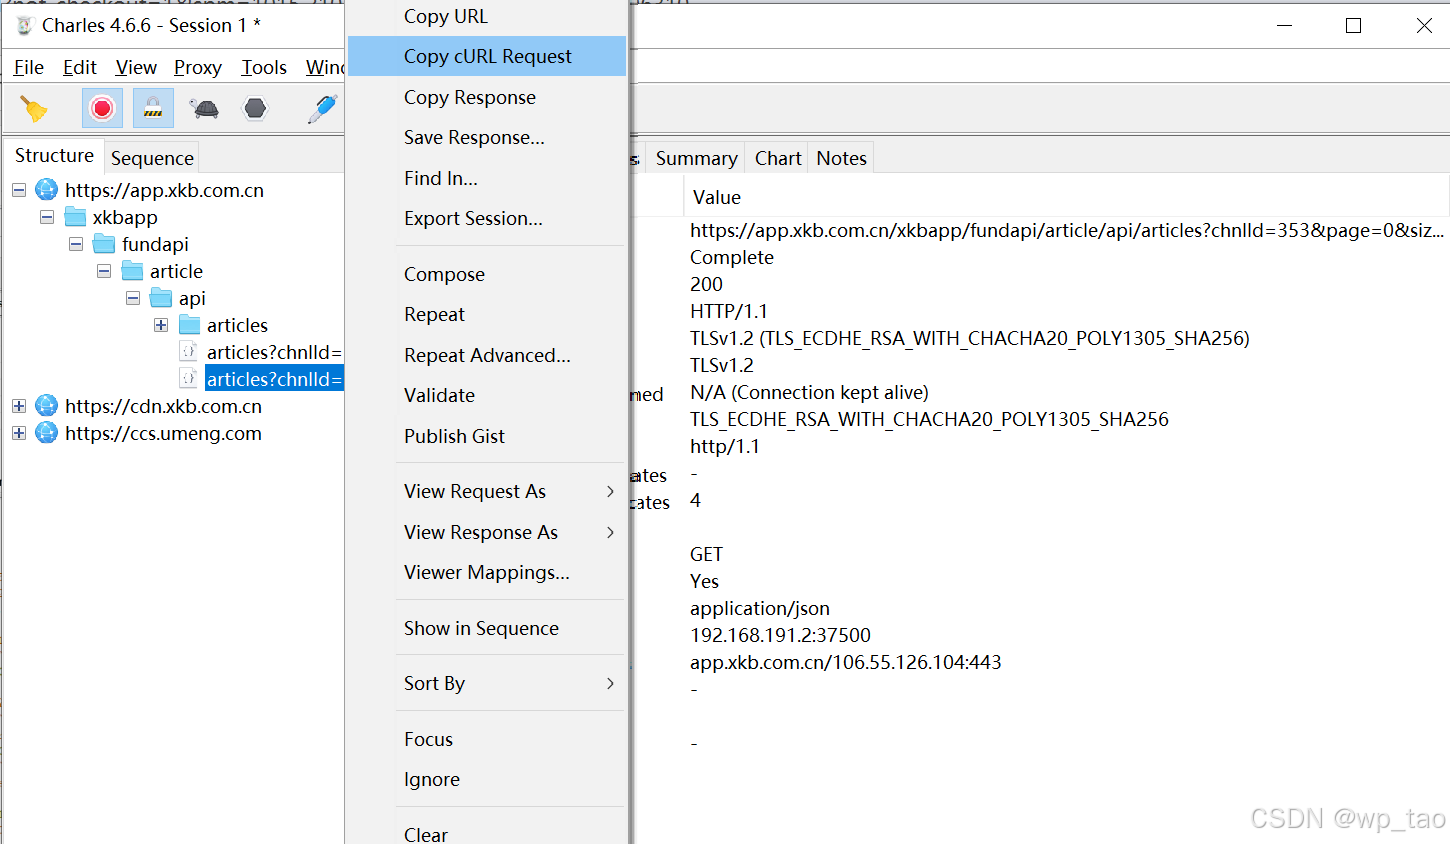This screenshot has height=844, width=1450.
Task: Click the globe icon for ccs.umeng.com
Action: coord(47,432)
